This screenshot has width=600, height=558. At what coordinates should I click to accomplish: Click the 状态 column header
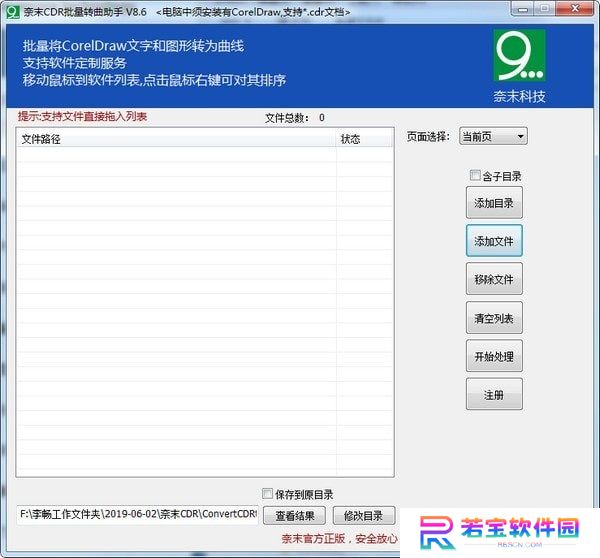365,139
